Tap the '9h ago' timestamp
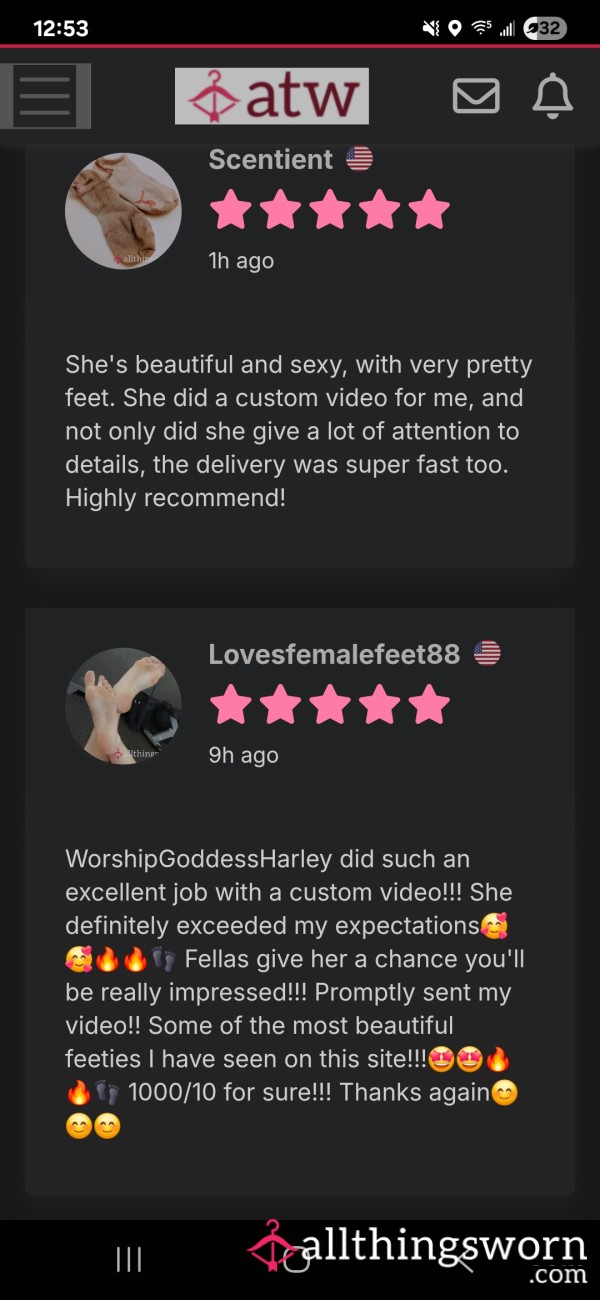This screenshot has width=600, height=1300. tap(243, 755)
